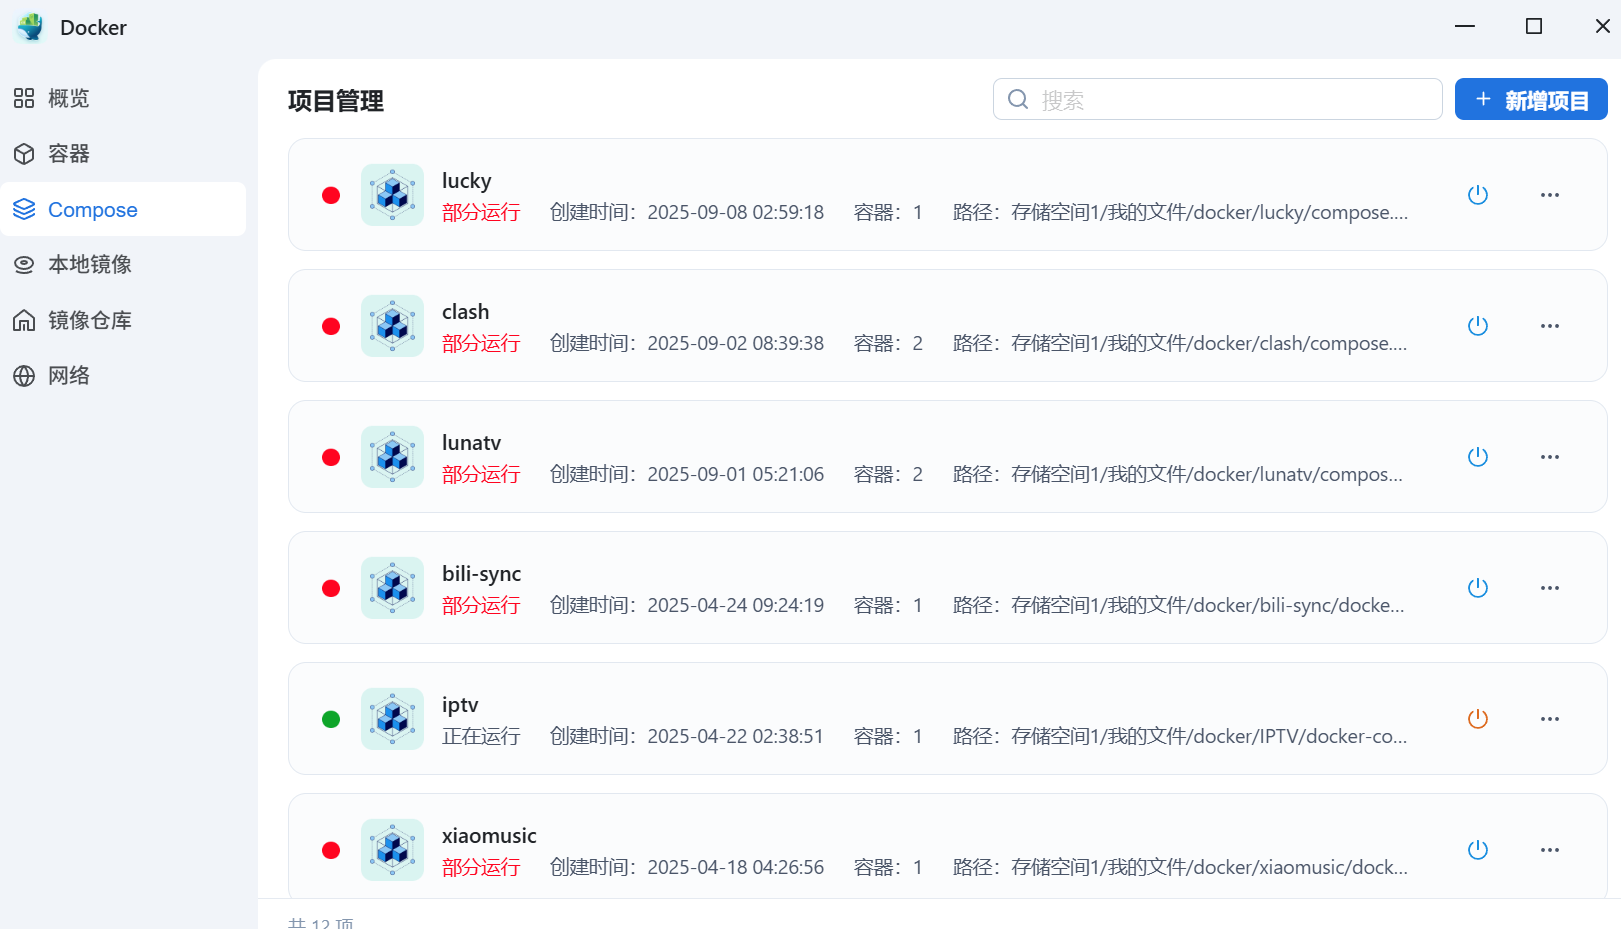Click the 部分运行 status of xiaomusic
This screenshot has width=1621, height=929.
point(481,867)
